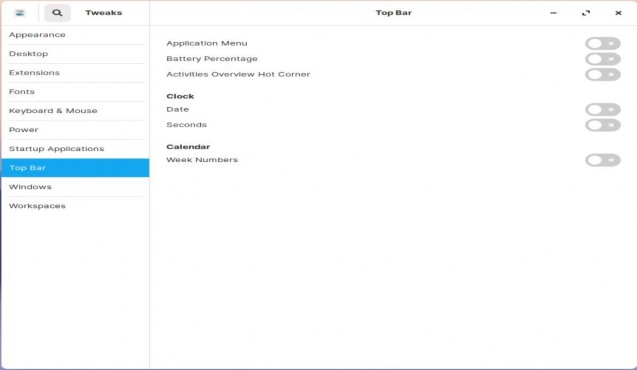Maximize the Tweaks window

click(586, 13)
